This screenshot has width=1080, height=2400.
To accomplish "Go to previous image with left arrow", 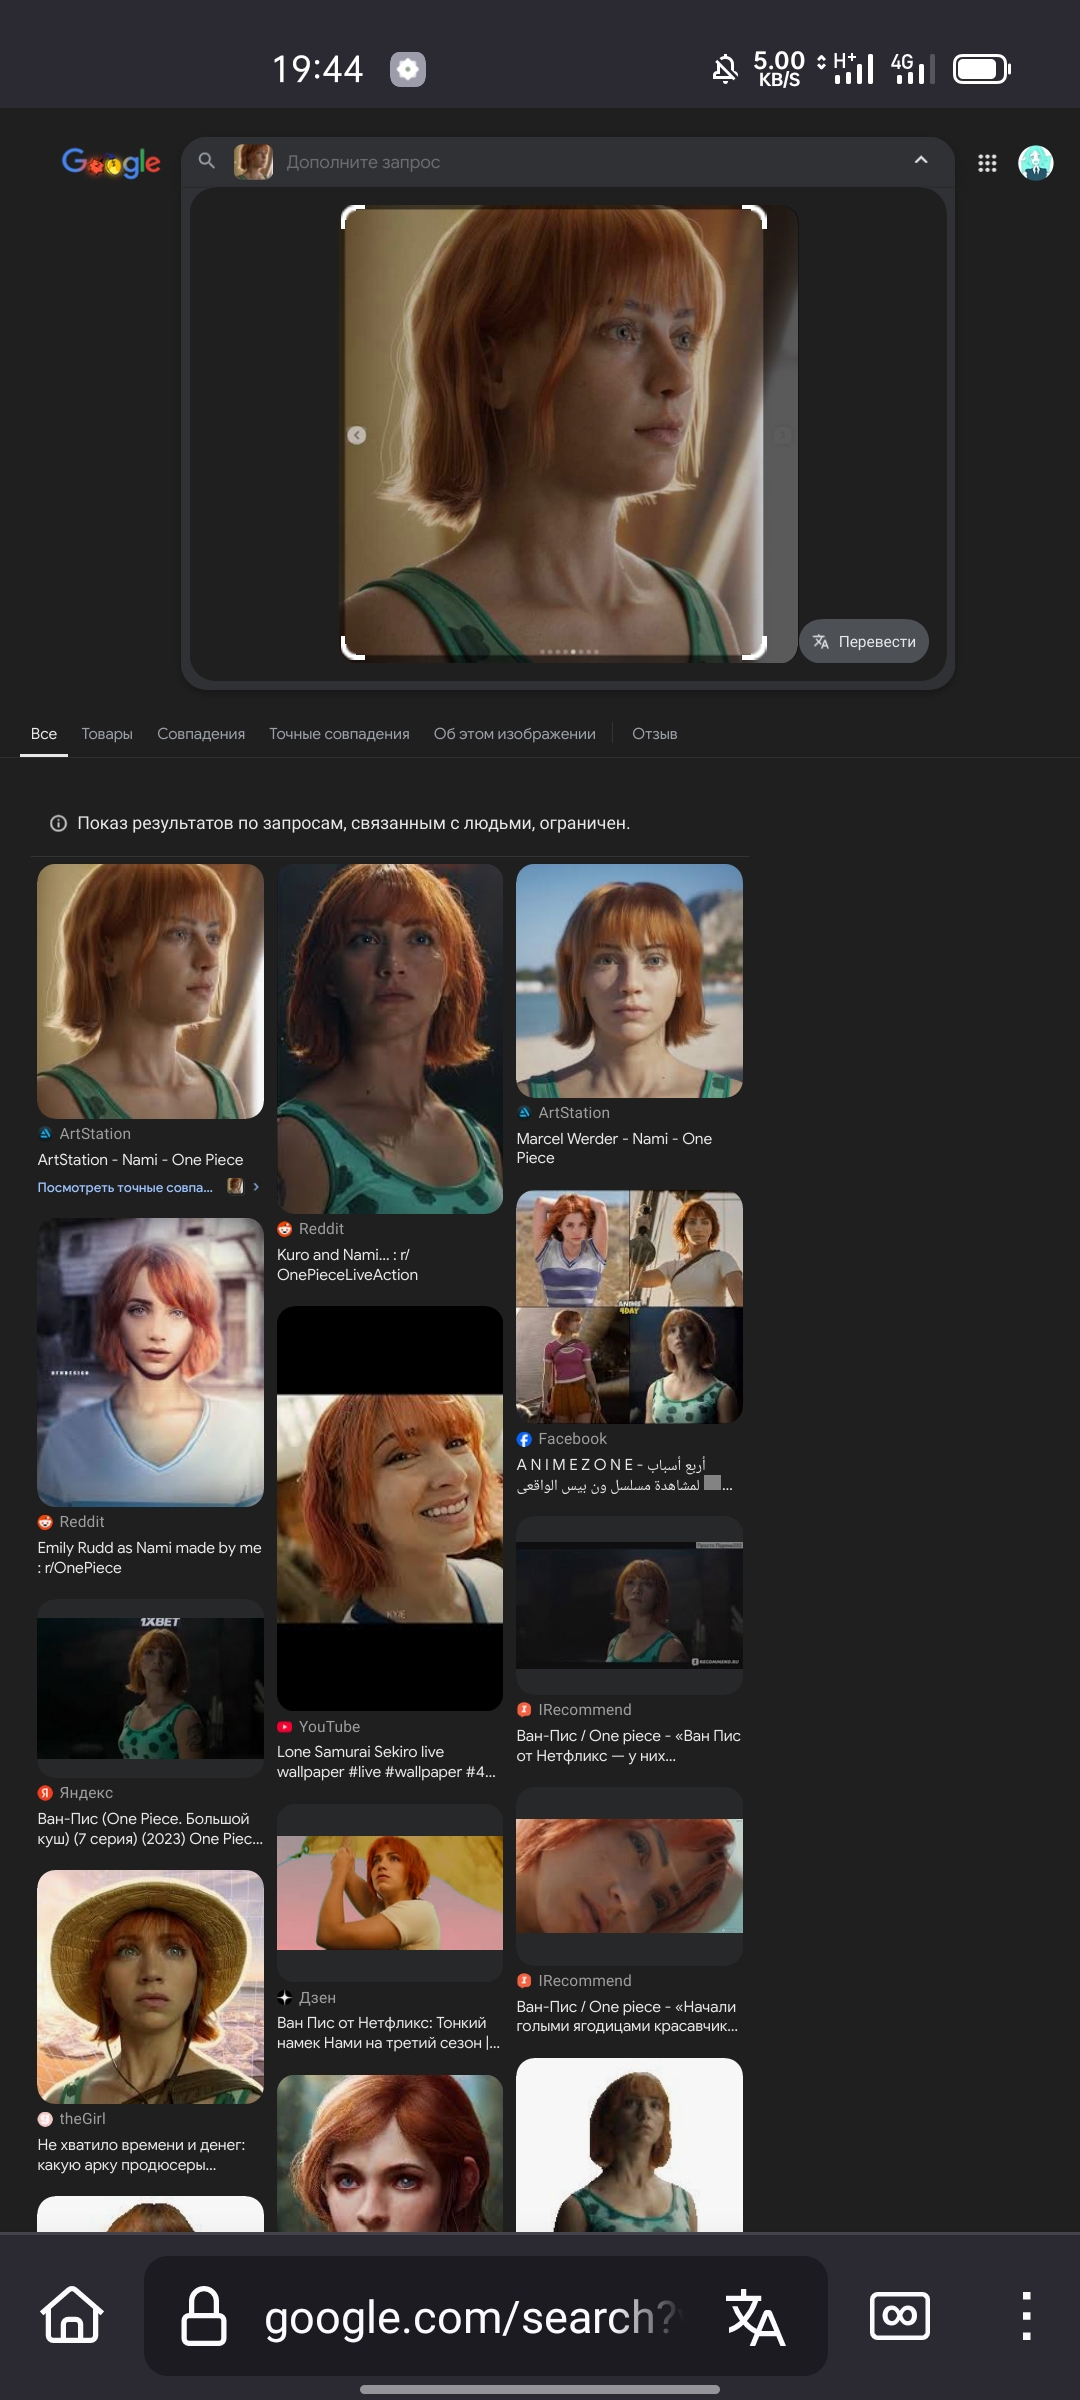I will 357,435.
